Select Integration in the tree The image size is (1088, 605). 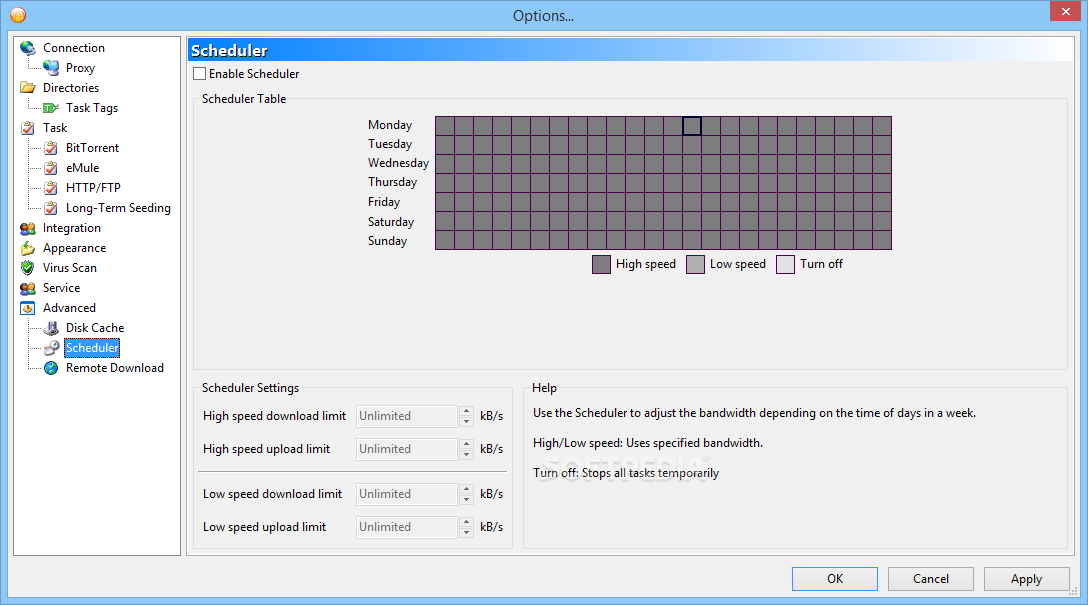[x=71, y=228]
